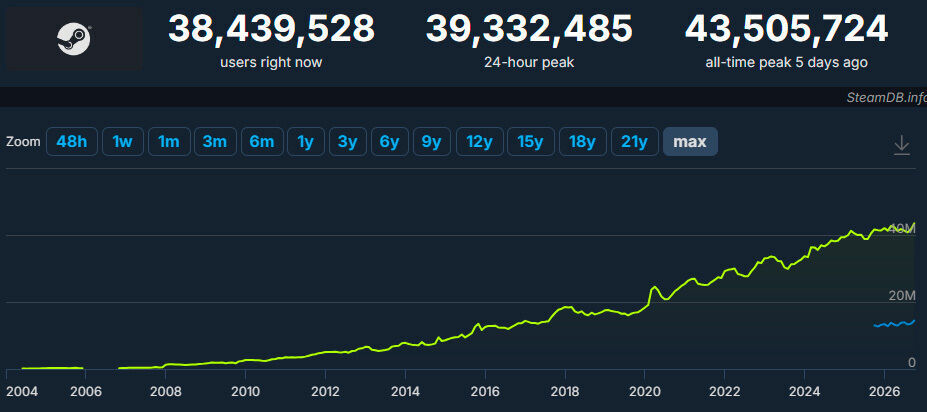Select the 6y zoom range

point(390,142)
